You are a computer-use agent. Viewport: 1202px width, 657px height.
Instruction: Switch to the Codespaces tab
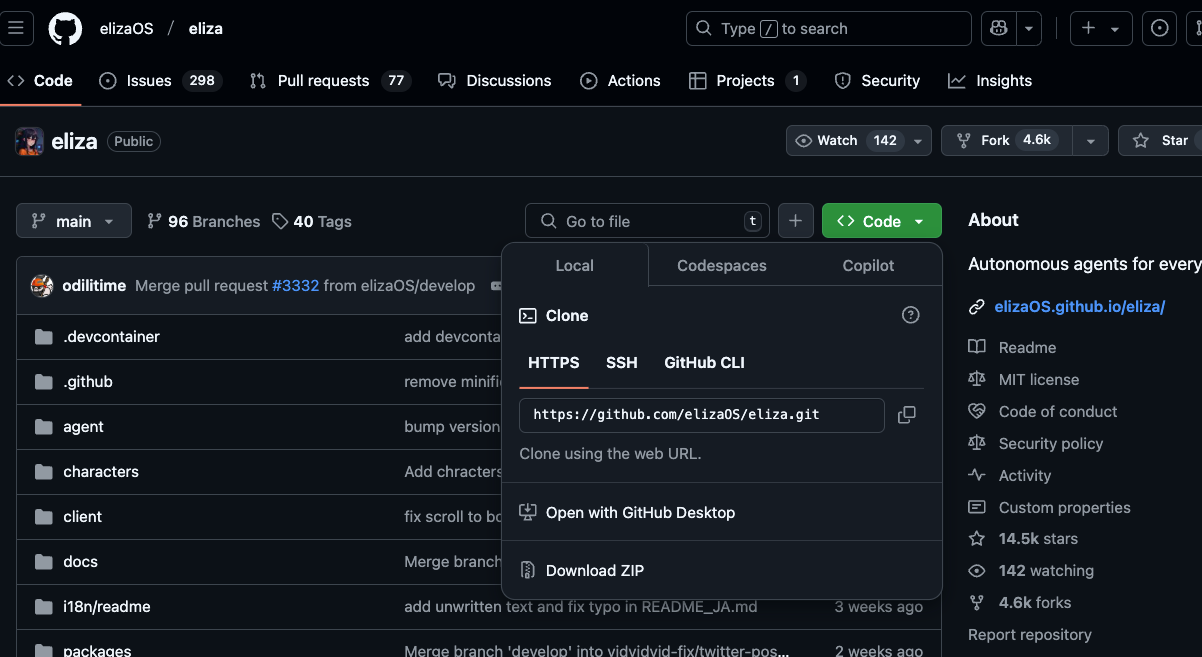click(x=721, y=265)
